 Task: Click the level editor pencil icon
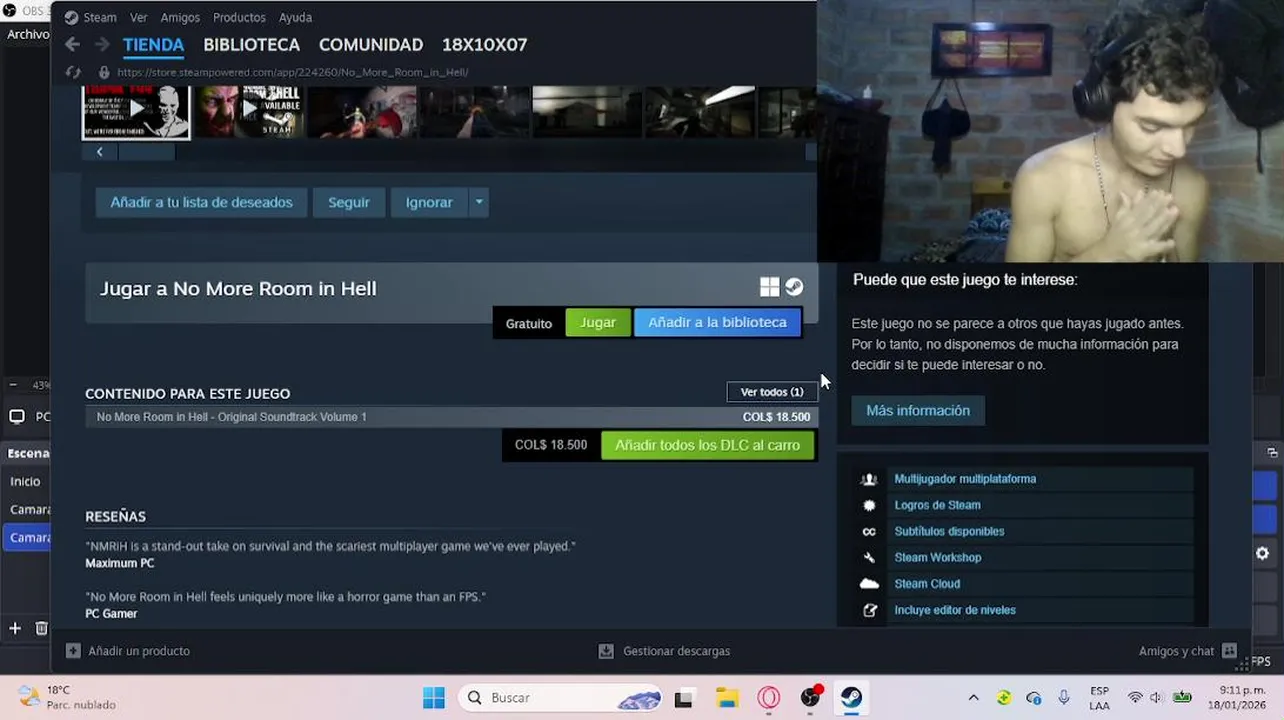coord(869,610)
